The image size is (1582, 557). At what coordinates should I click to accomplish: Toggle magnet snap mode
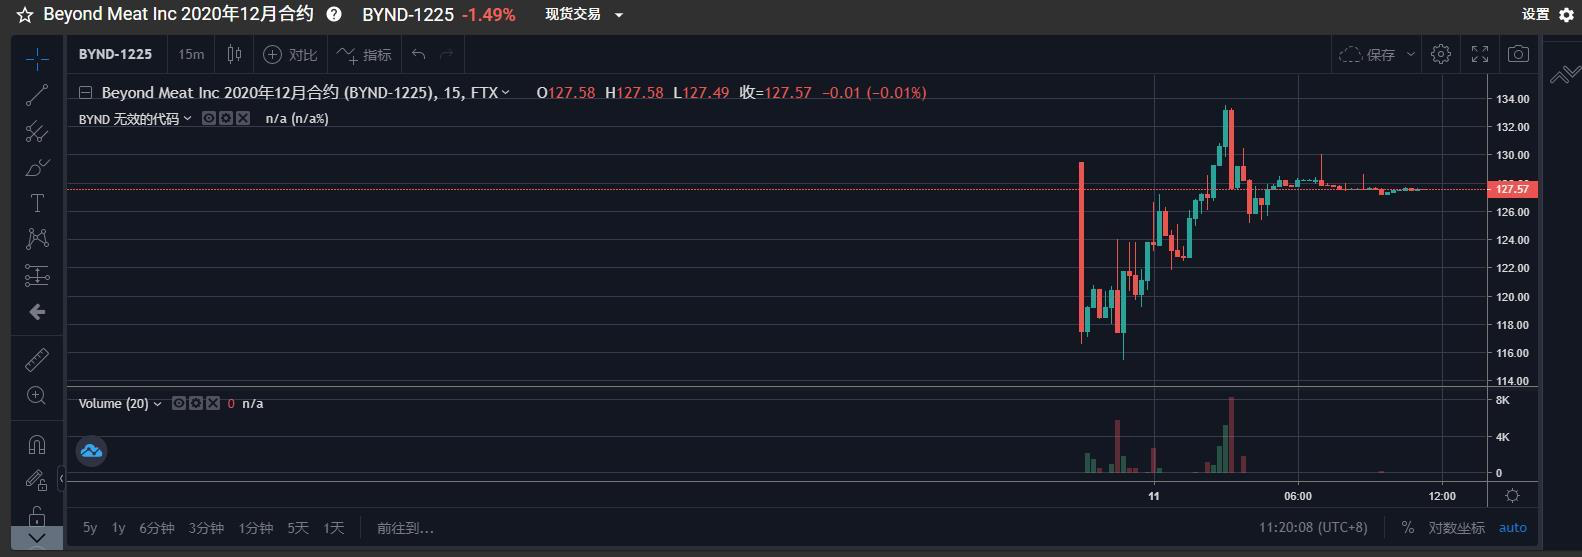pos(37,443)
